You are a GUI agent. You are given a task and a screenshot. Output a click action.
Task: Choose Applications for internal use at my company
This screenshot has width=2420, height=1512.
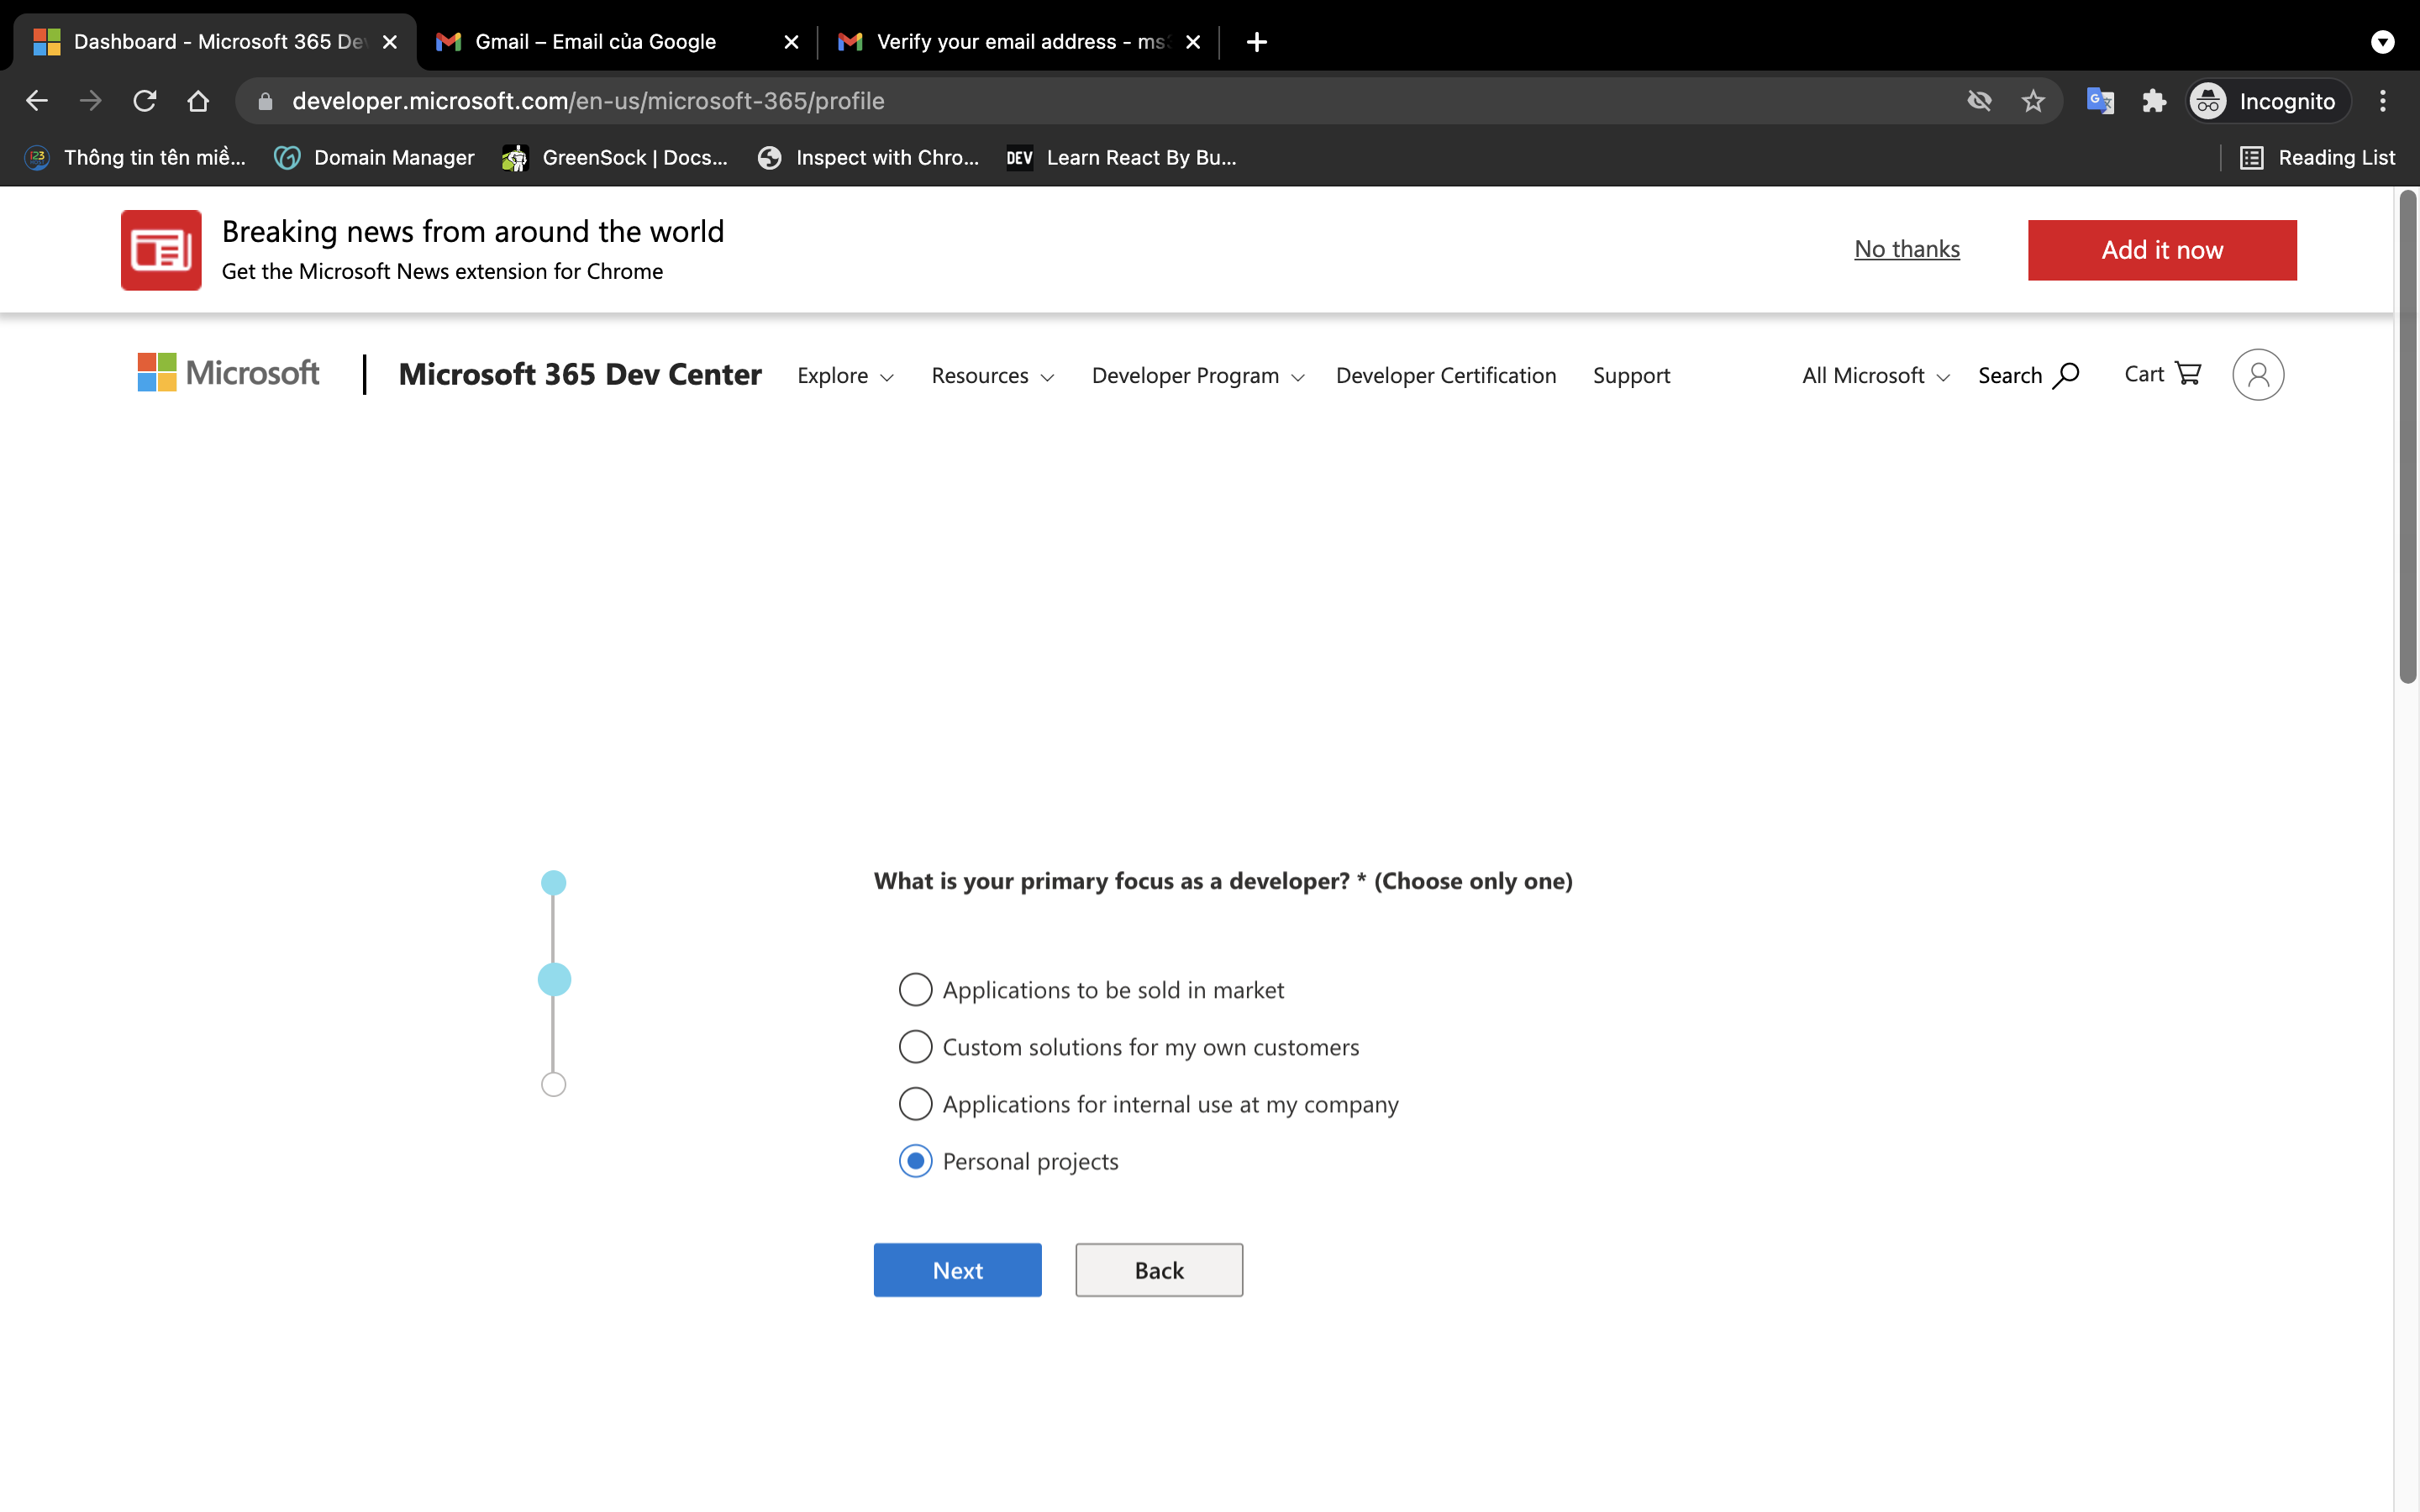(x=914, y=1104)
